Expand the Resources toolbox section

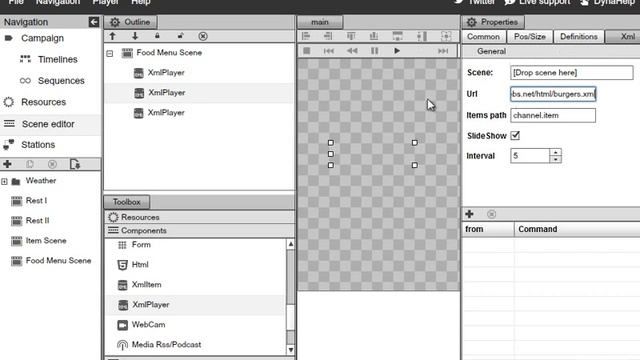point(199,217)
